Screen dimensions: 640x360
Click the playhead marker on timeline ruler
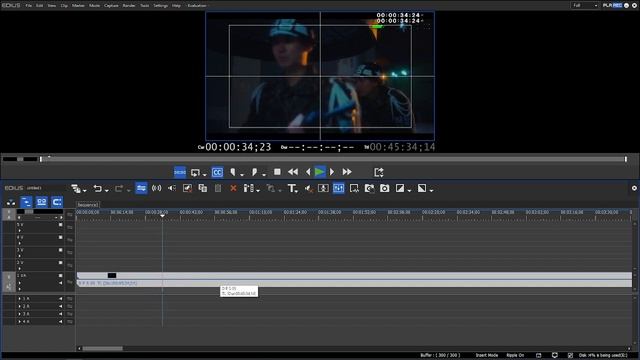tap(162, 216)
